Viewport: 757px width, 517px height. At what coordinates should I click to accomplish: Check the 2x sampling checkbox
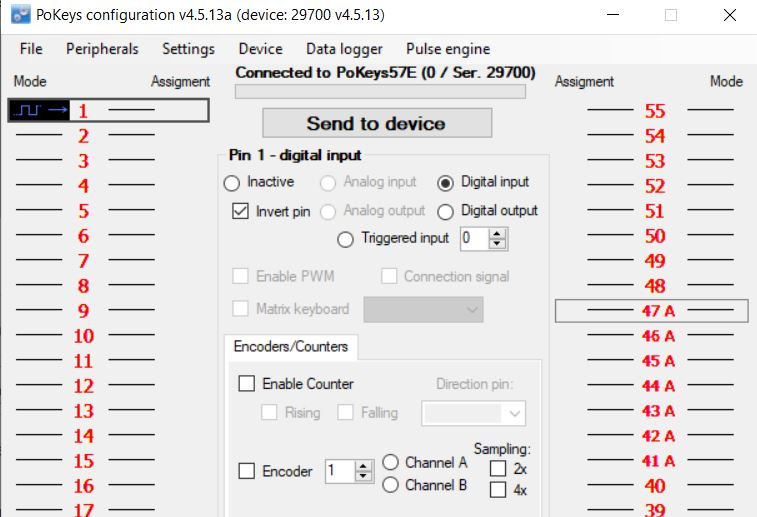click(x=498, y=468)
